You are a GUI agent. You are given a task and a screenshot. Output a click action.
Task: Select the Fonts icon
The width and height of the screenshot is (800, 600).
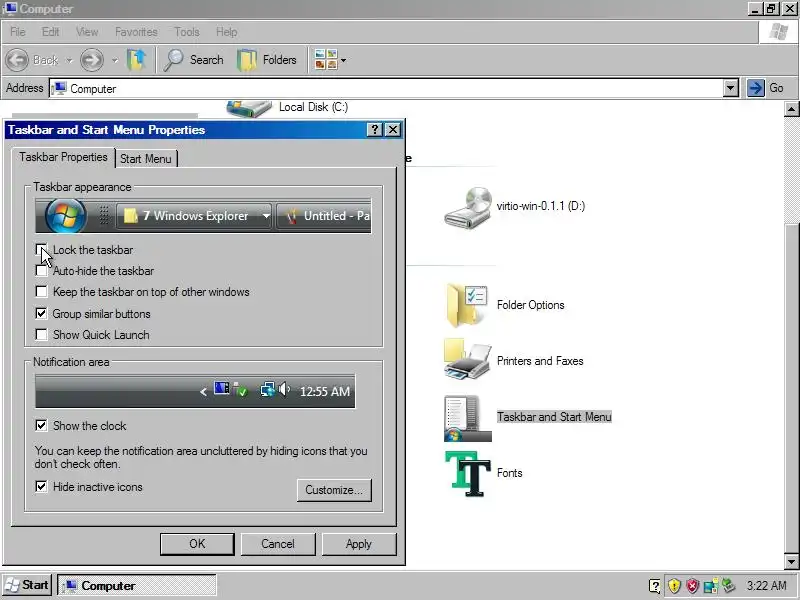(468, 473)
